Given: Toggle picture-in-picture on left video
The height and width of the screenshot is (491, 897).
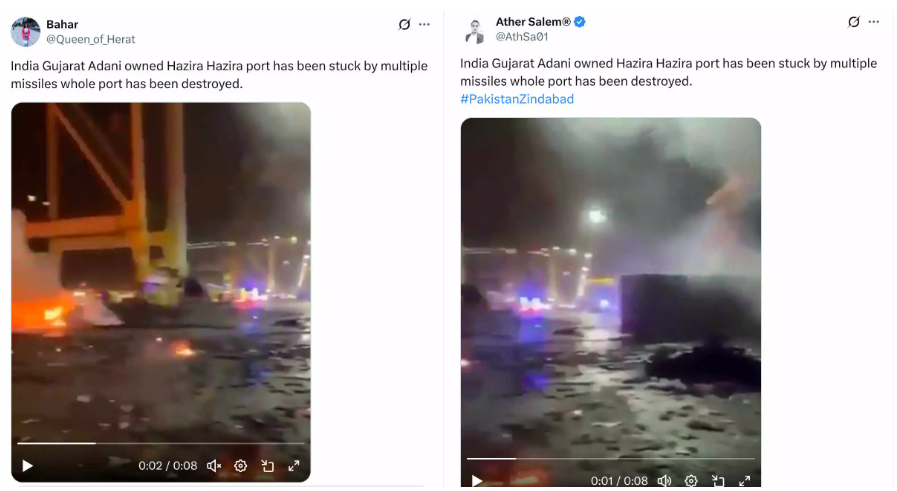Looking at the screenshot, I should point(267,466).
